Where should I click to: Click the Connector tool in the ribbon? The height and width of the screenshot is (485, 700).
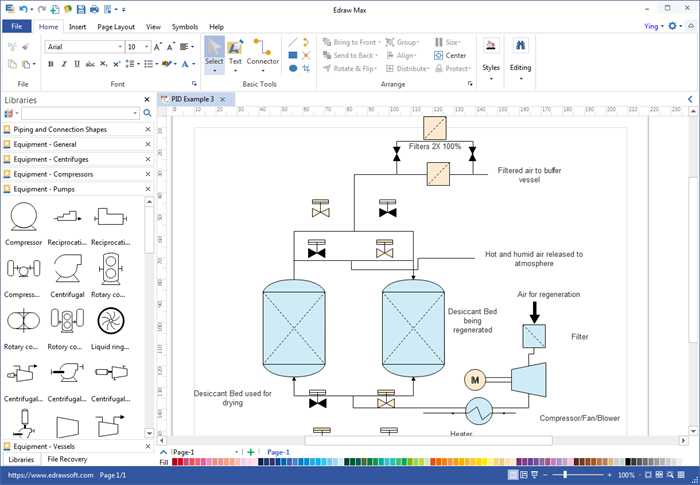263,52
